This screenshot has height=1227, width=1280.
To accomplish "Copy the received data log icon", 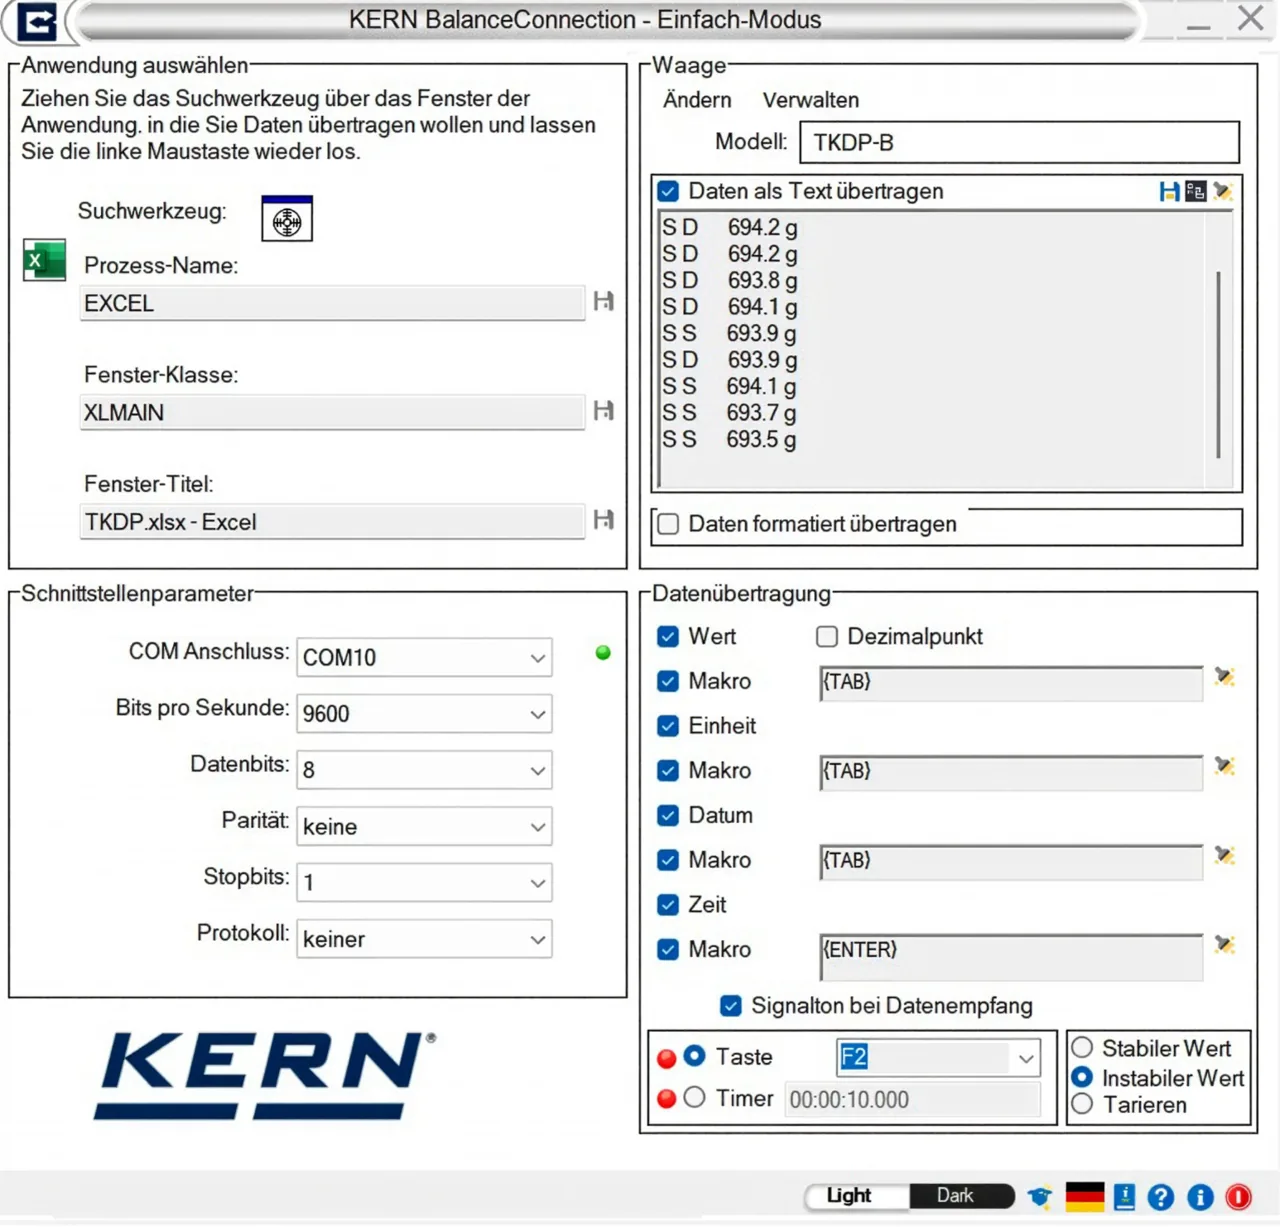I will pos(1195,191).
